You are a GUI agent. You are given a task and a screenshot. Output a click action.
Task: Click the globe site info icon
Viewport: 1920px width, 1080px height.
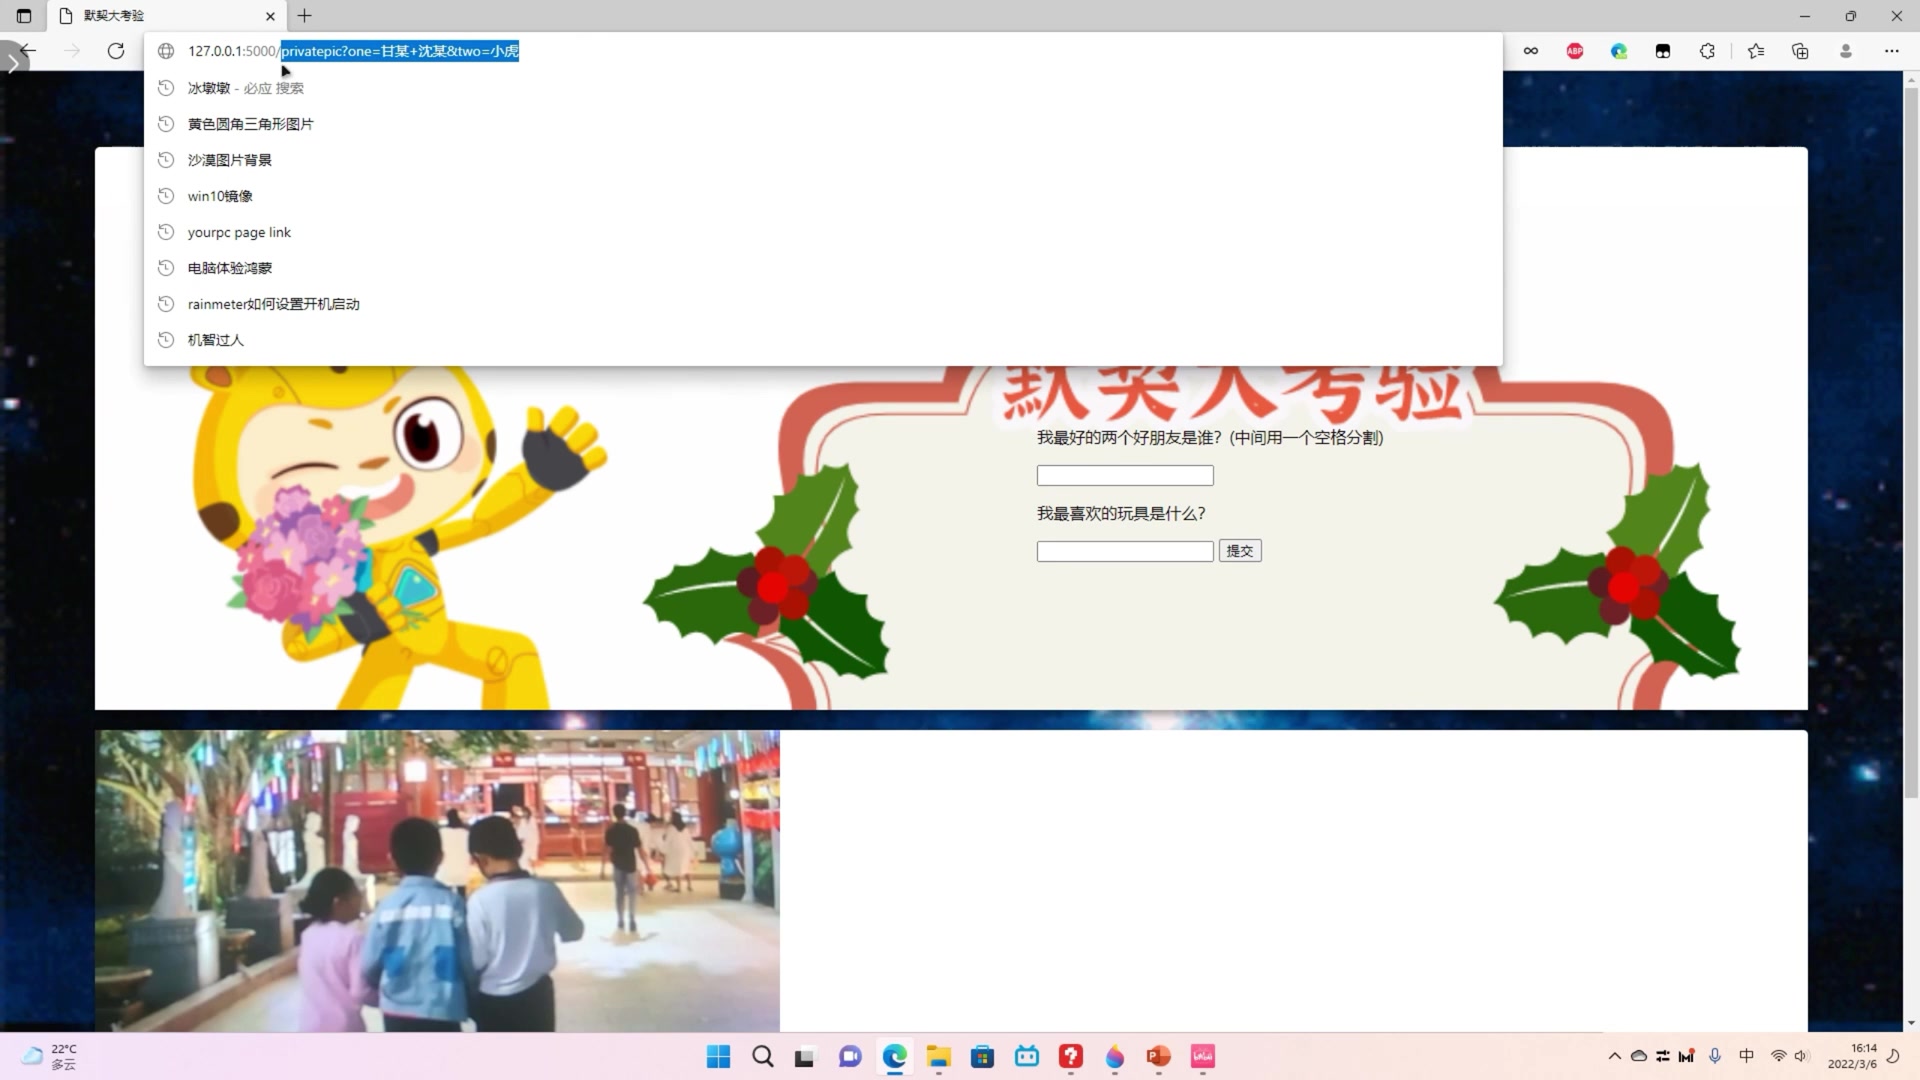[166, 51]
